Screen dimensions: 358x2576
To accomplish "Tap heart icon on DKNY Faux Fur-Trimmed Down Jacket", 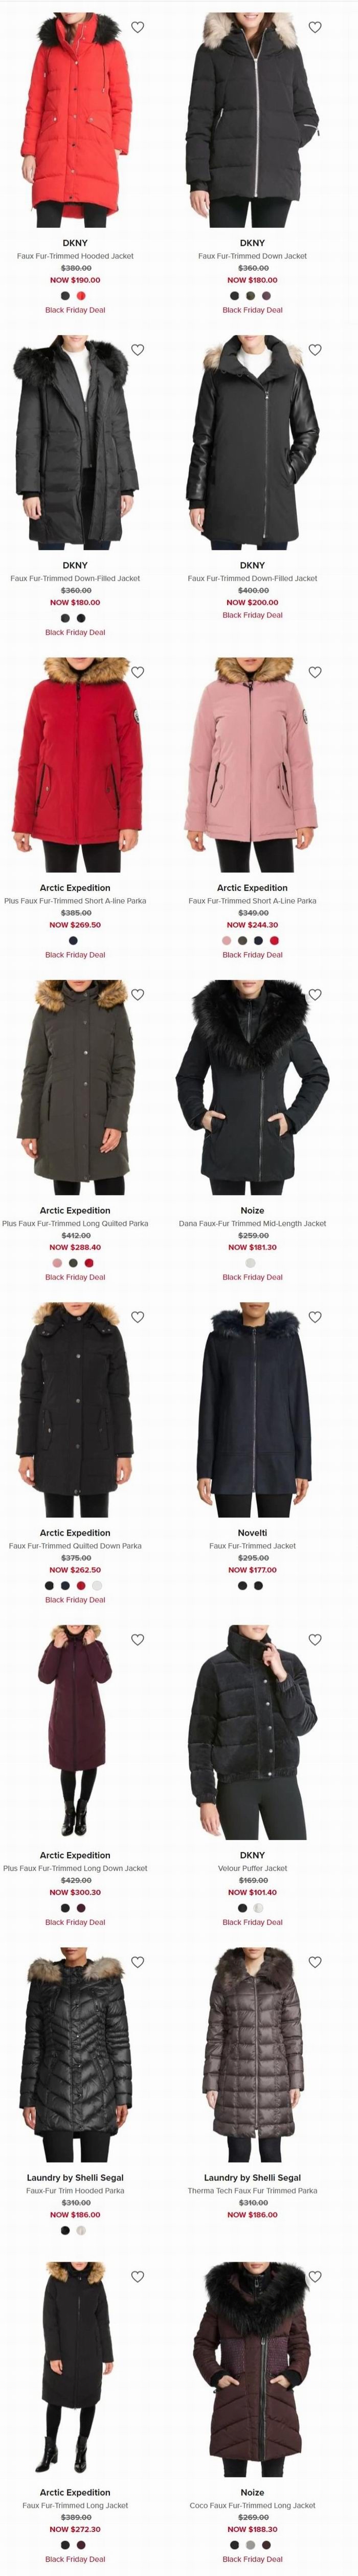I will pos(315,27).
